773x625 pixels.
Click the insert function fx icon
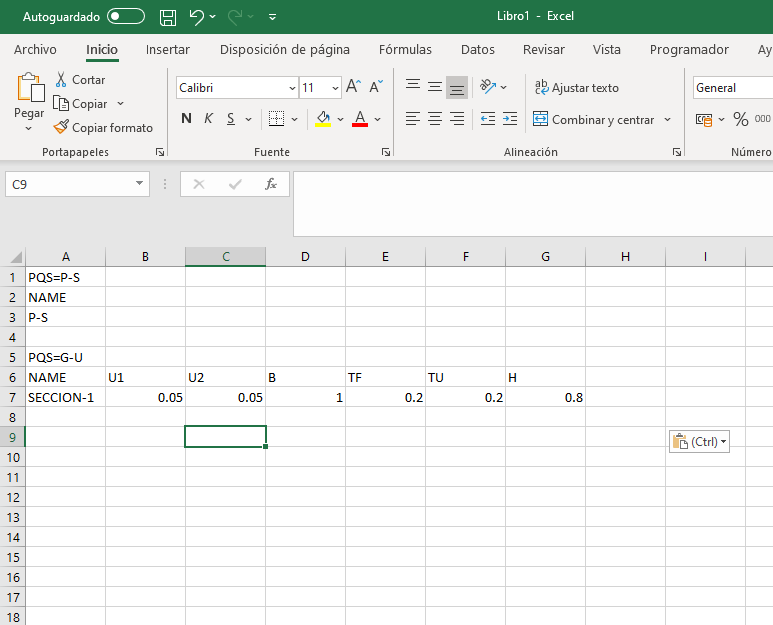271,184
